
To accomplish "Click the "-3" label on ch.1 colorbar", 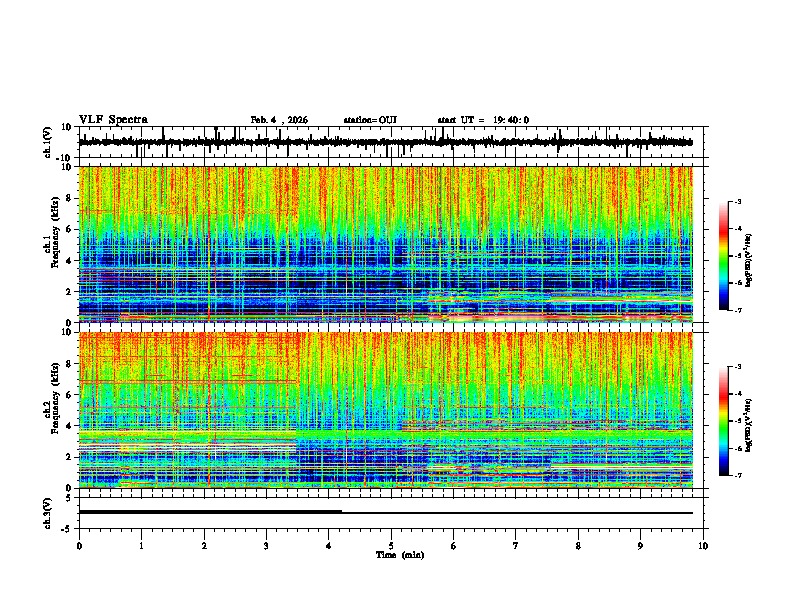I will (x=737, y=201).
